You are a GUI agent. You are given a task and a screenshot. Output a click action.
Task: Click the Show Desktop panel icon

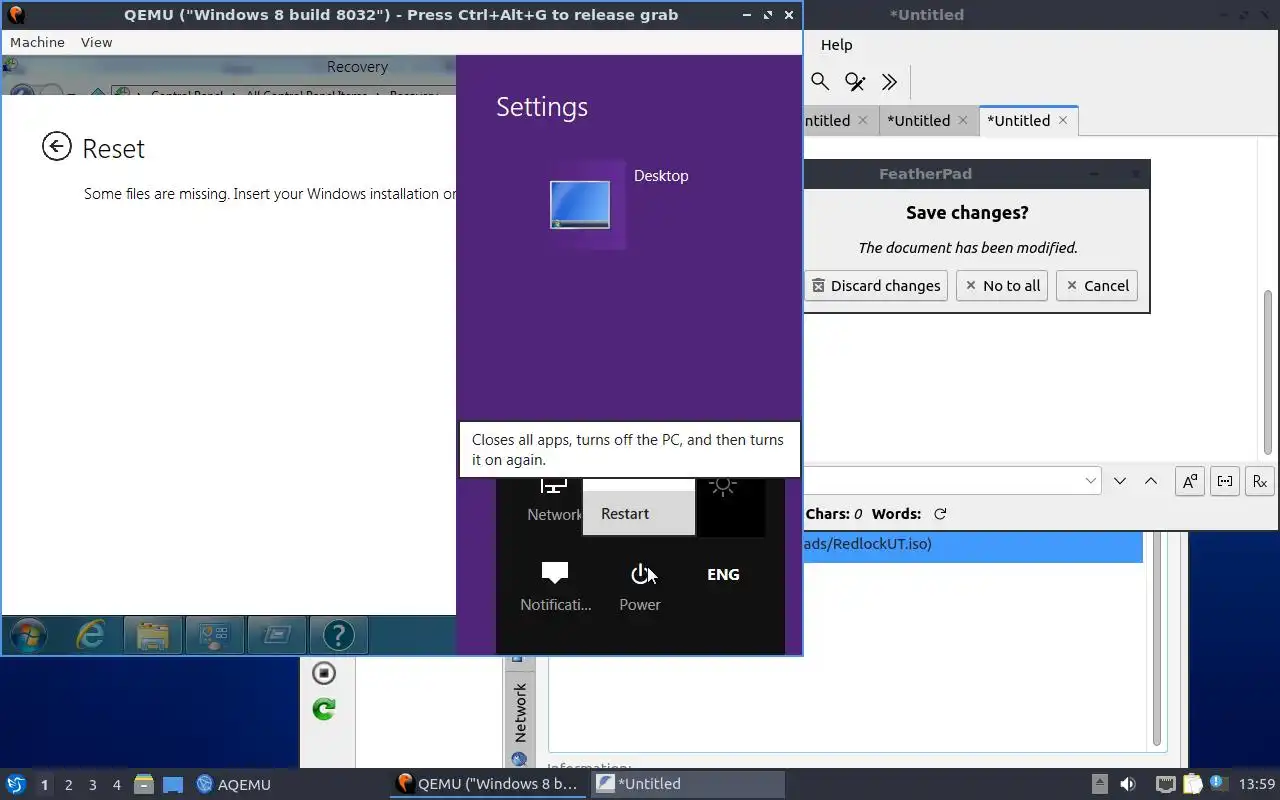click(x=173, y=784)
